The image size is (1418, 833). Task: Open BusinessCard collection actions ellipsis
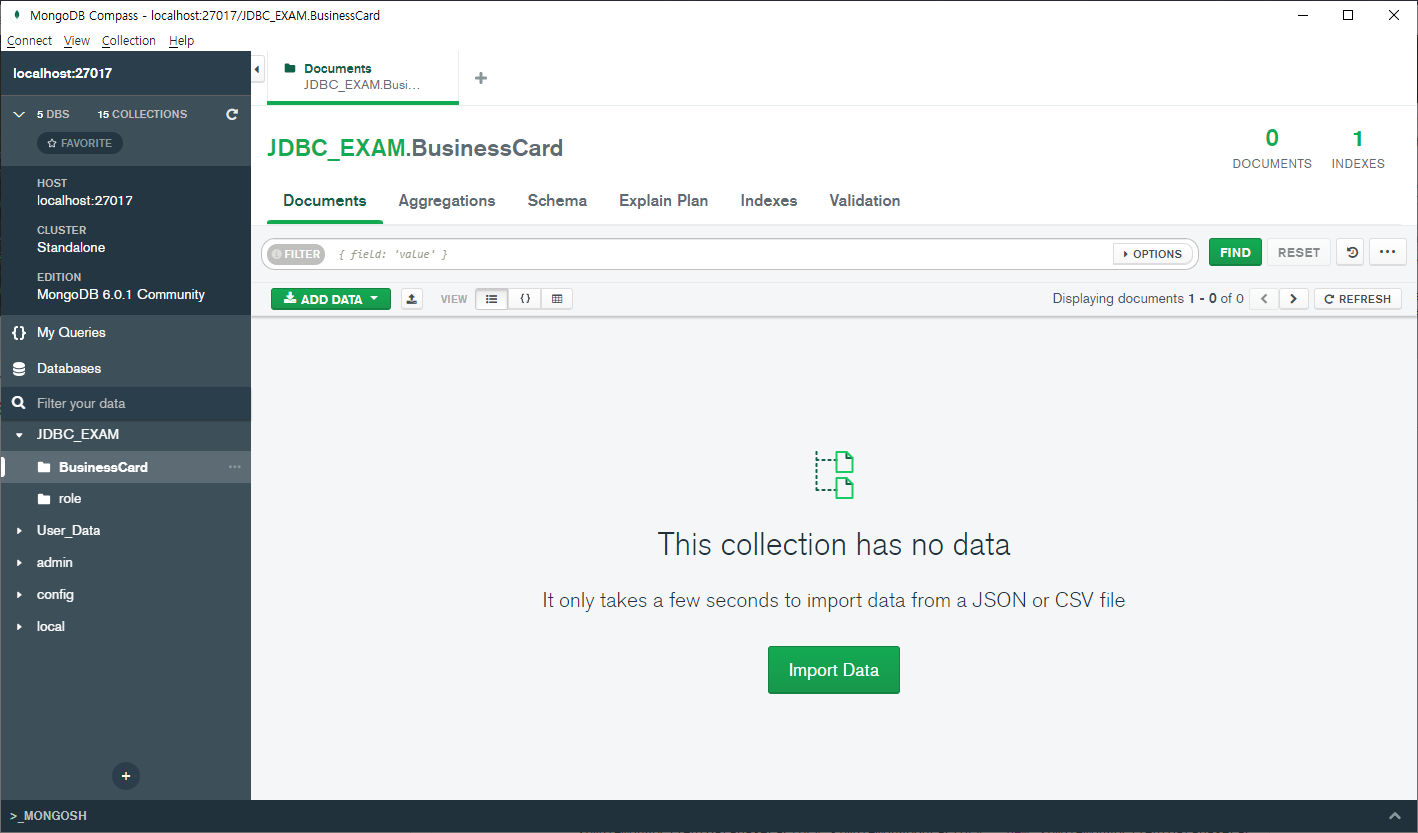pyautogui.click(x=235, y=467)
